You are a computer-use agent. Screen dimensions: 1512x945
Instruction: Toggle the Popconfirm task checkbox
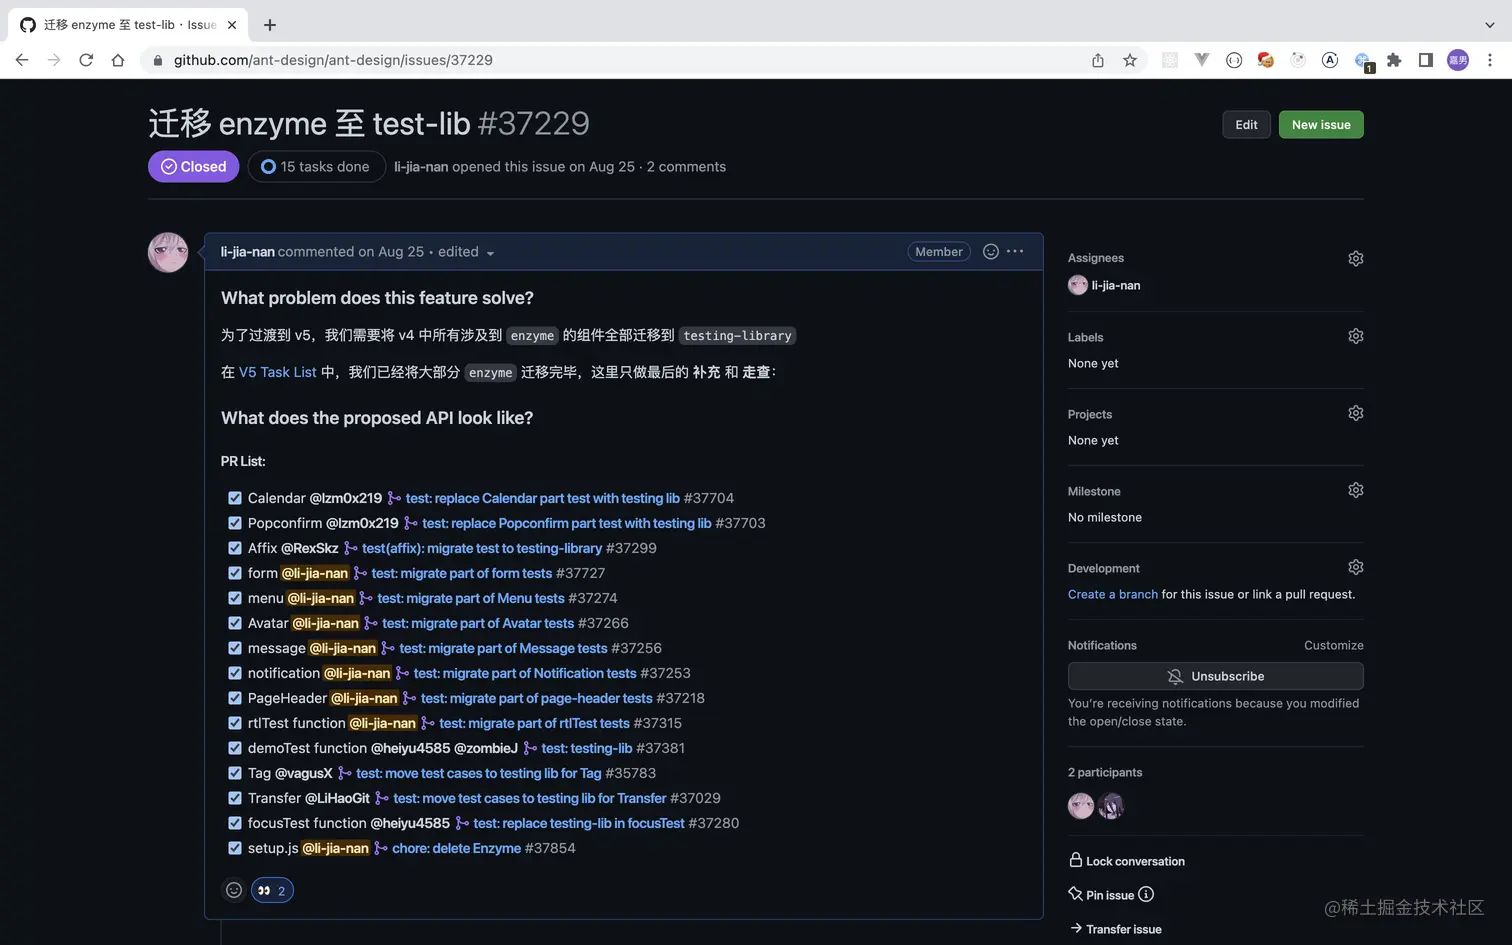pyautogui.click(x=235, y=523)
